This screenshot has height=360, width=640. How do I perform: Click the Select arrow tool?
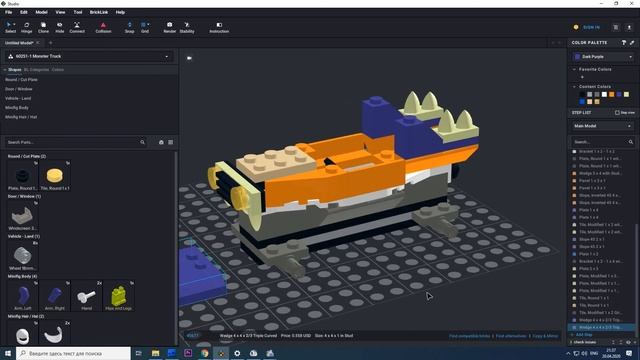[x=9, y=25]
